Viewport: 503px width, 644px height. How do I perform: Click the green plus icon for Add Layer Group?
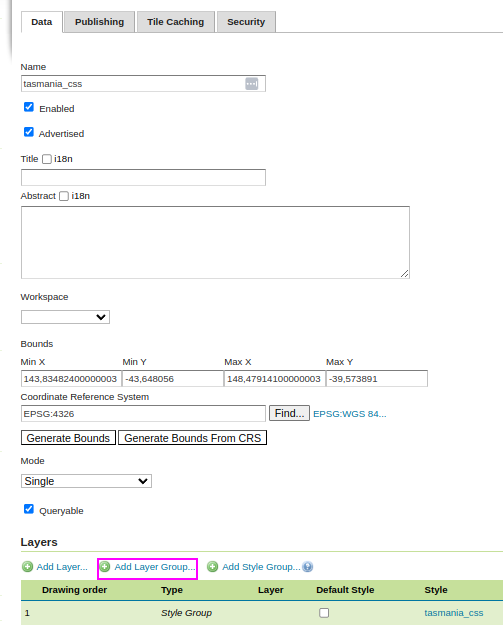pos(105,567)
